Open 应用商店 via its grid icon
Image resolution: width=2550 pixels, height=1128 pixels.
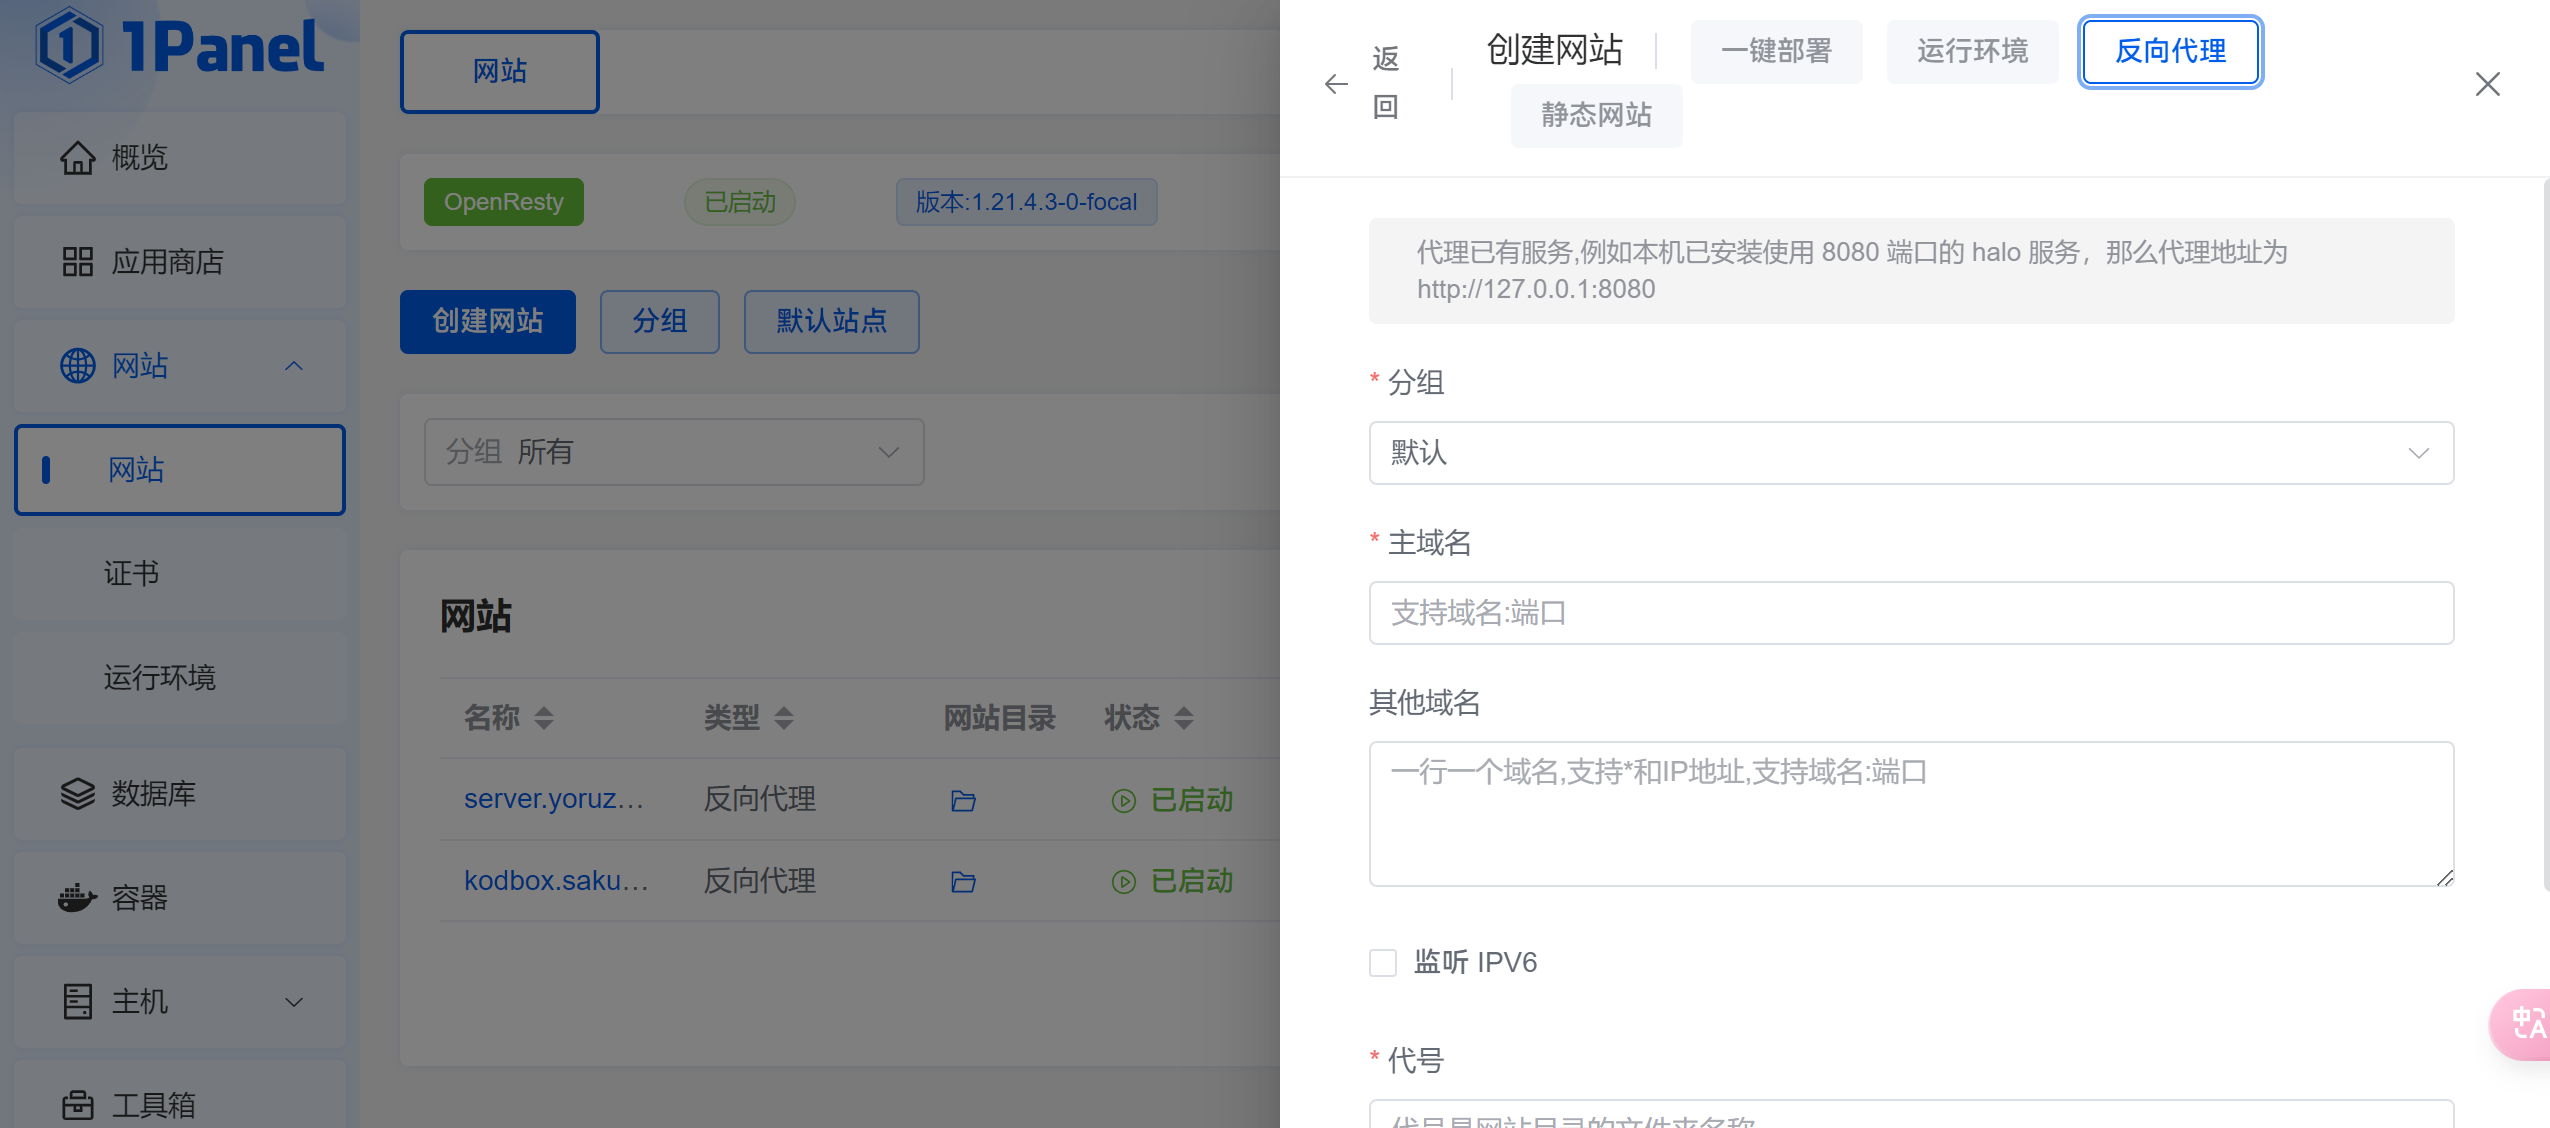(x=77, y=262)
